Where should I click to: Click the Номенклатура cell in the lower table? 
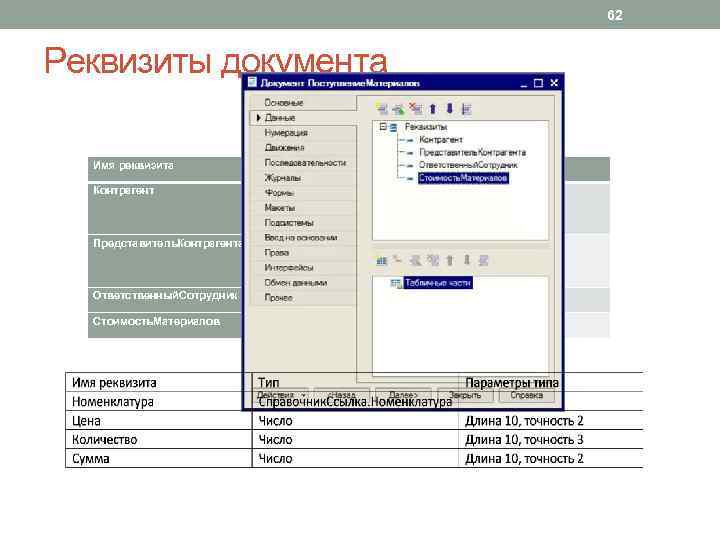158,401
